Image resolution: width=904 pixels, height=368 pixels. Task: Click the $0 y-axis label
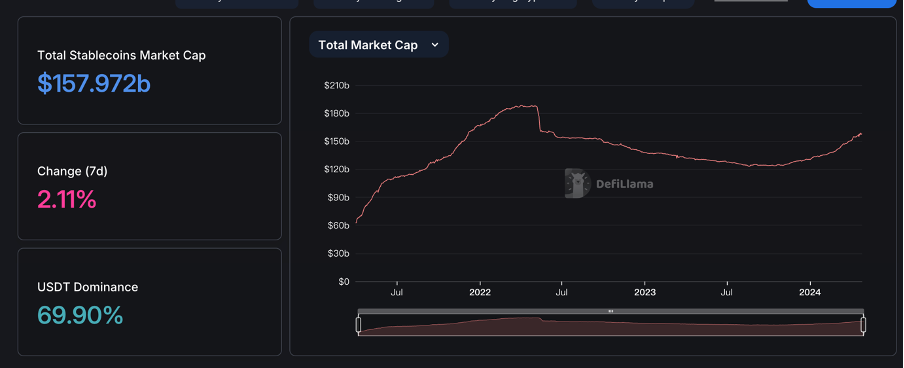pos(344,281)
